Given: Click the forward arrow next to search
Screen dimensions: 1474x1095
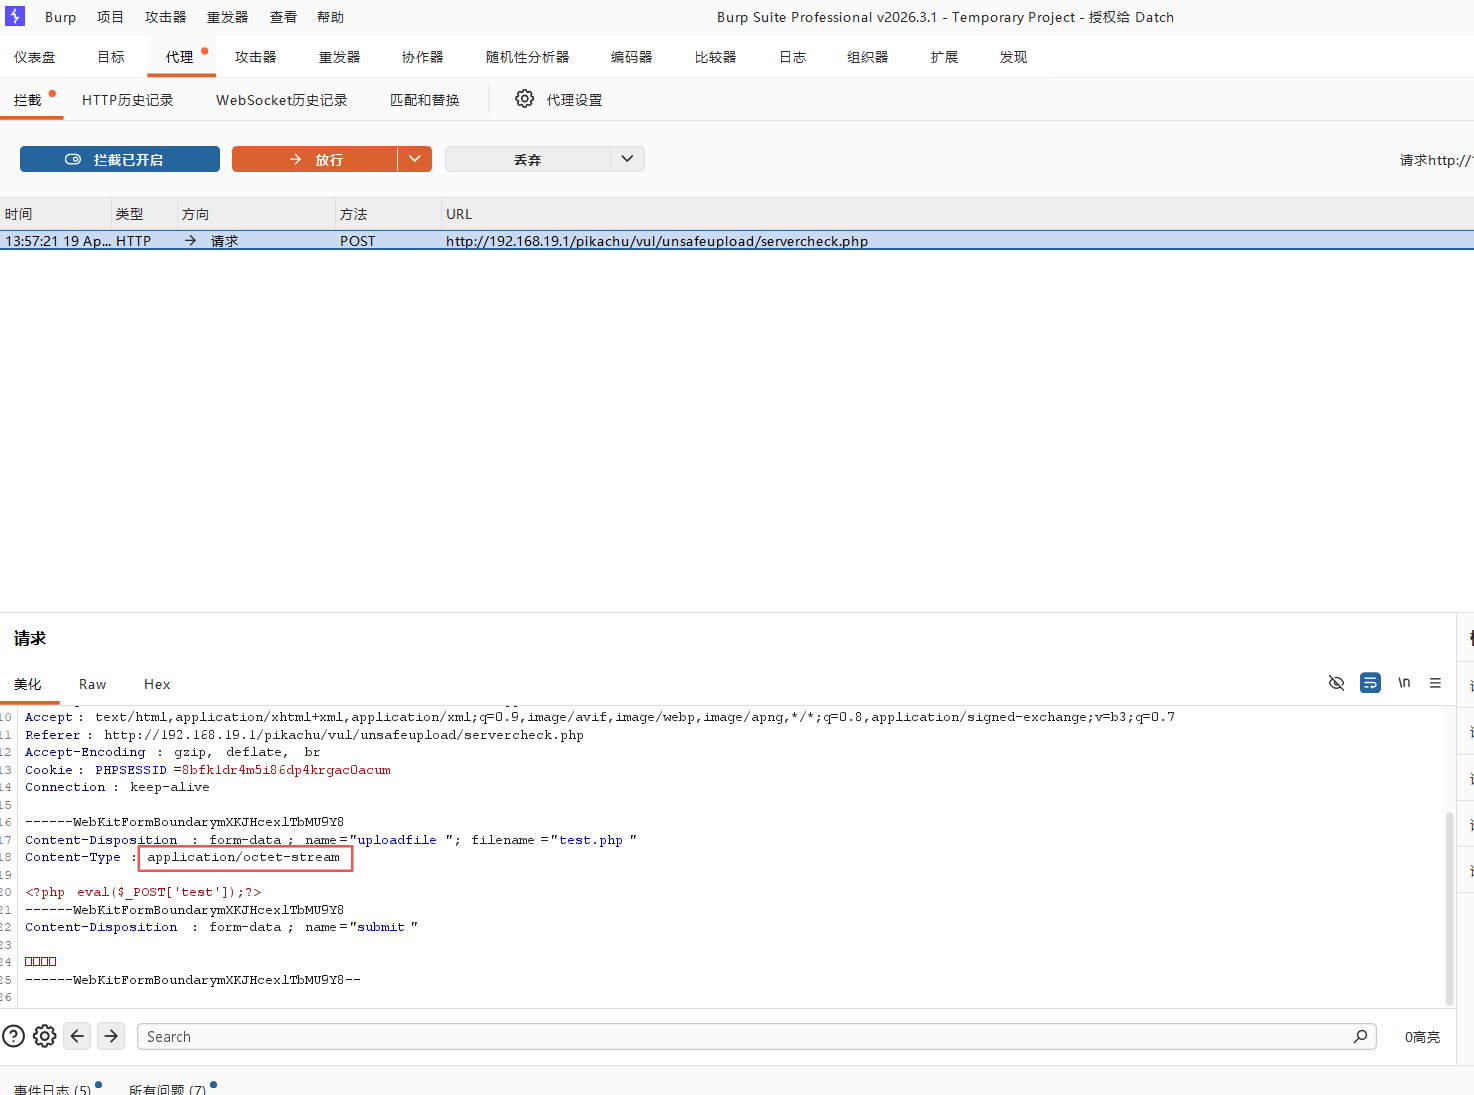Looking at the screenshot, I should click(x=111, y=1036).
